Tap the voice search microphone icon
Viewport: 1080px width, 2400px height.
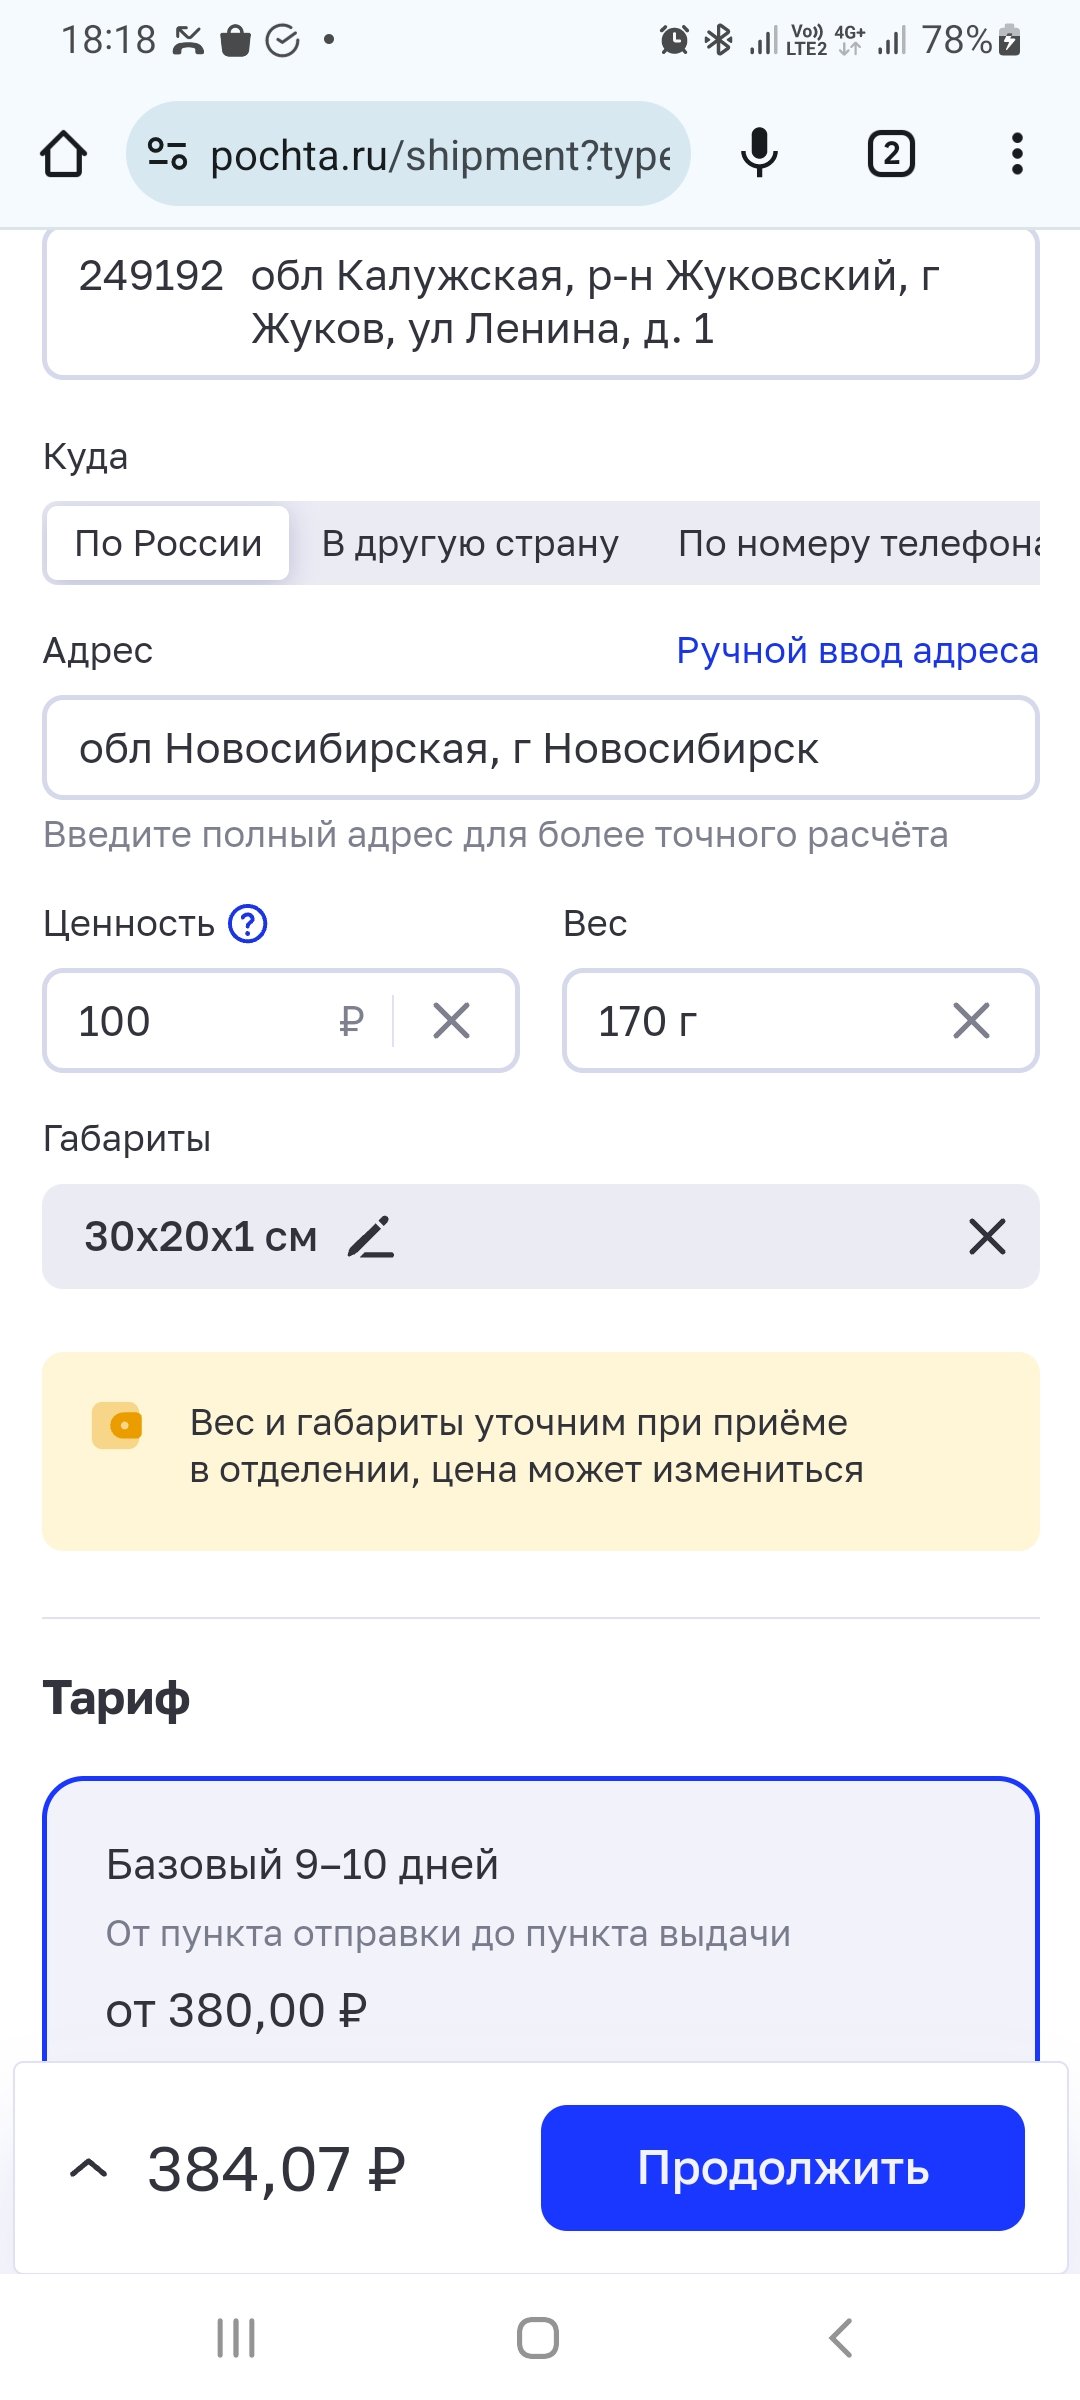tap(759, 154)
